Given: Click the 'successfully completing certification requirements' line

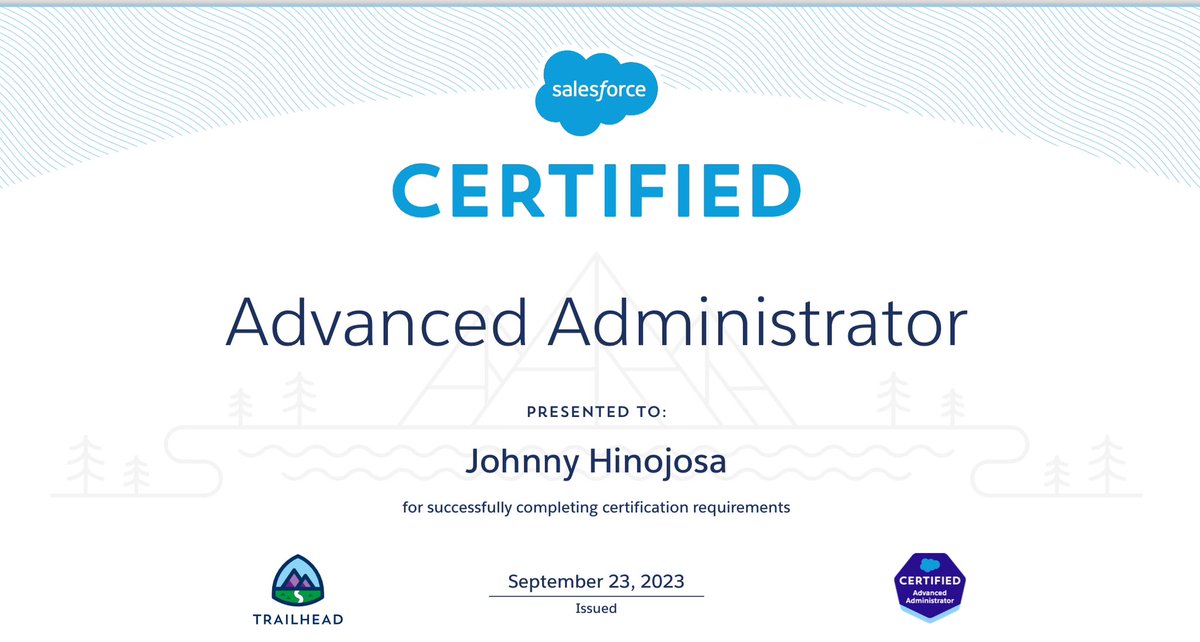Looking at the screenshot, I should tap(596, 508).
